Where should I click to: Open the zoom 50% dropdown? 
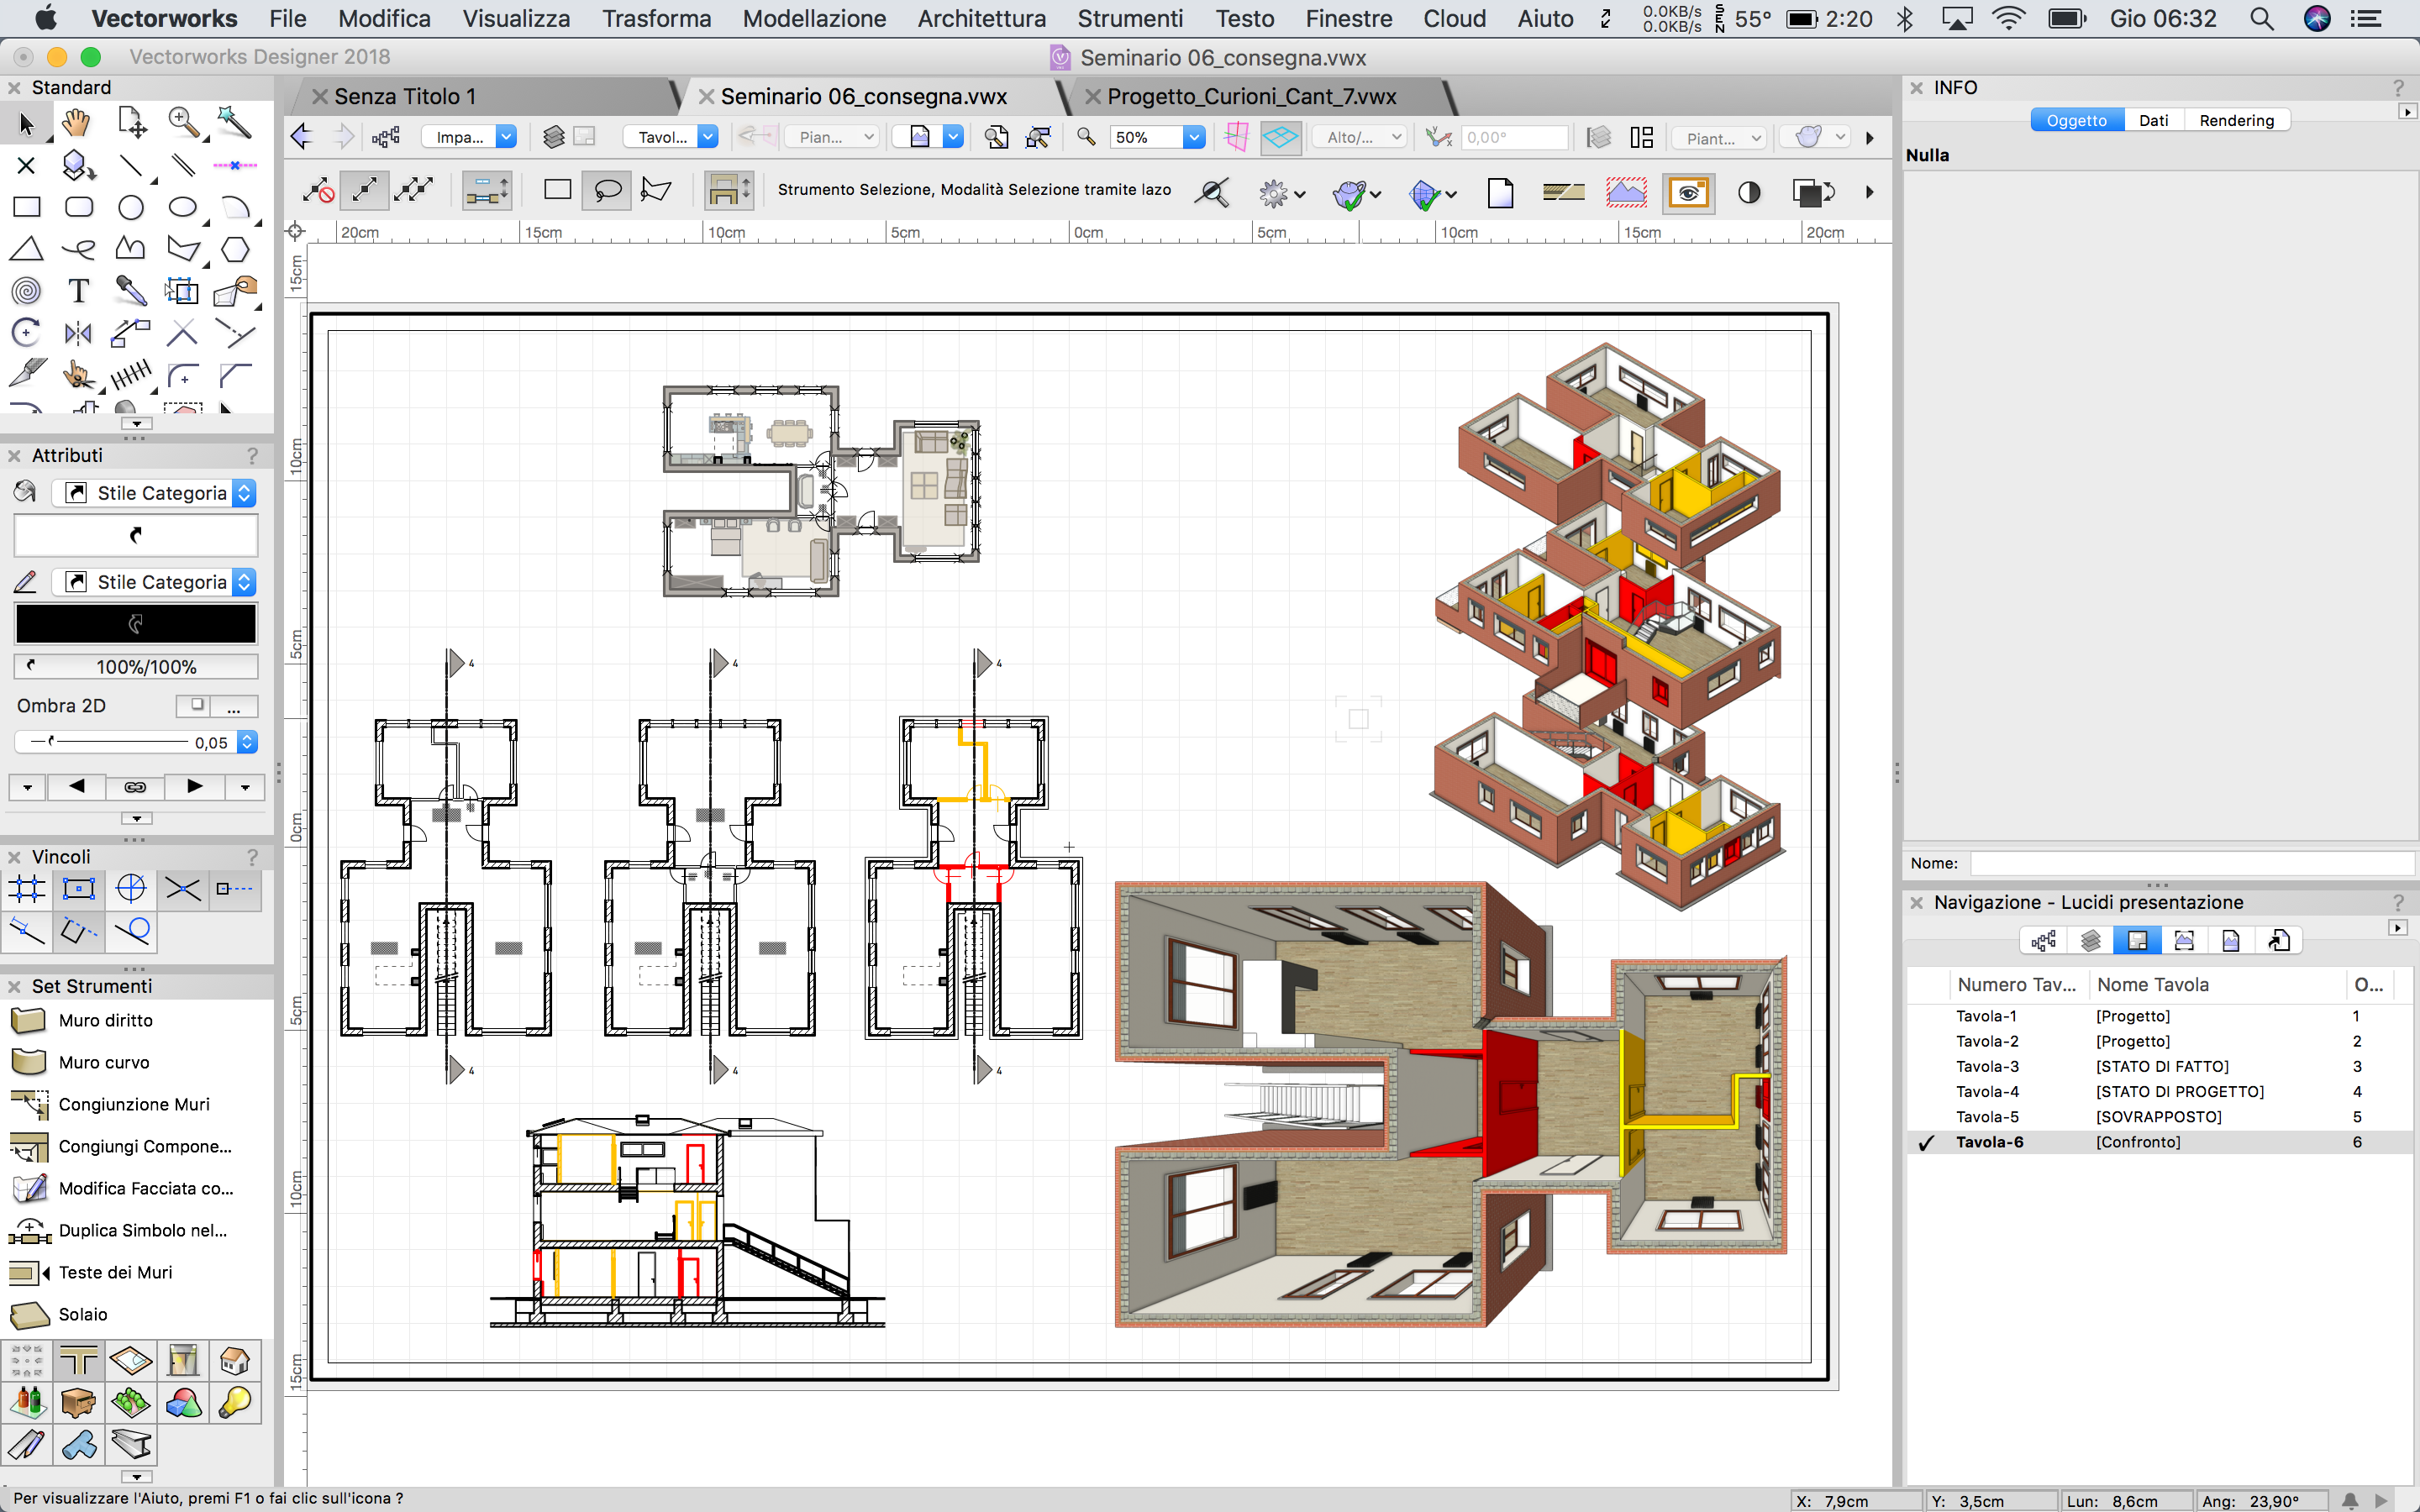[x=1193, y=137]
